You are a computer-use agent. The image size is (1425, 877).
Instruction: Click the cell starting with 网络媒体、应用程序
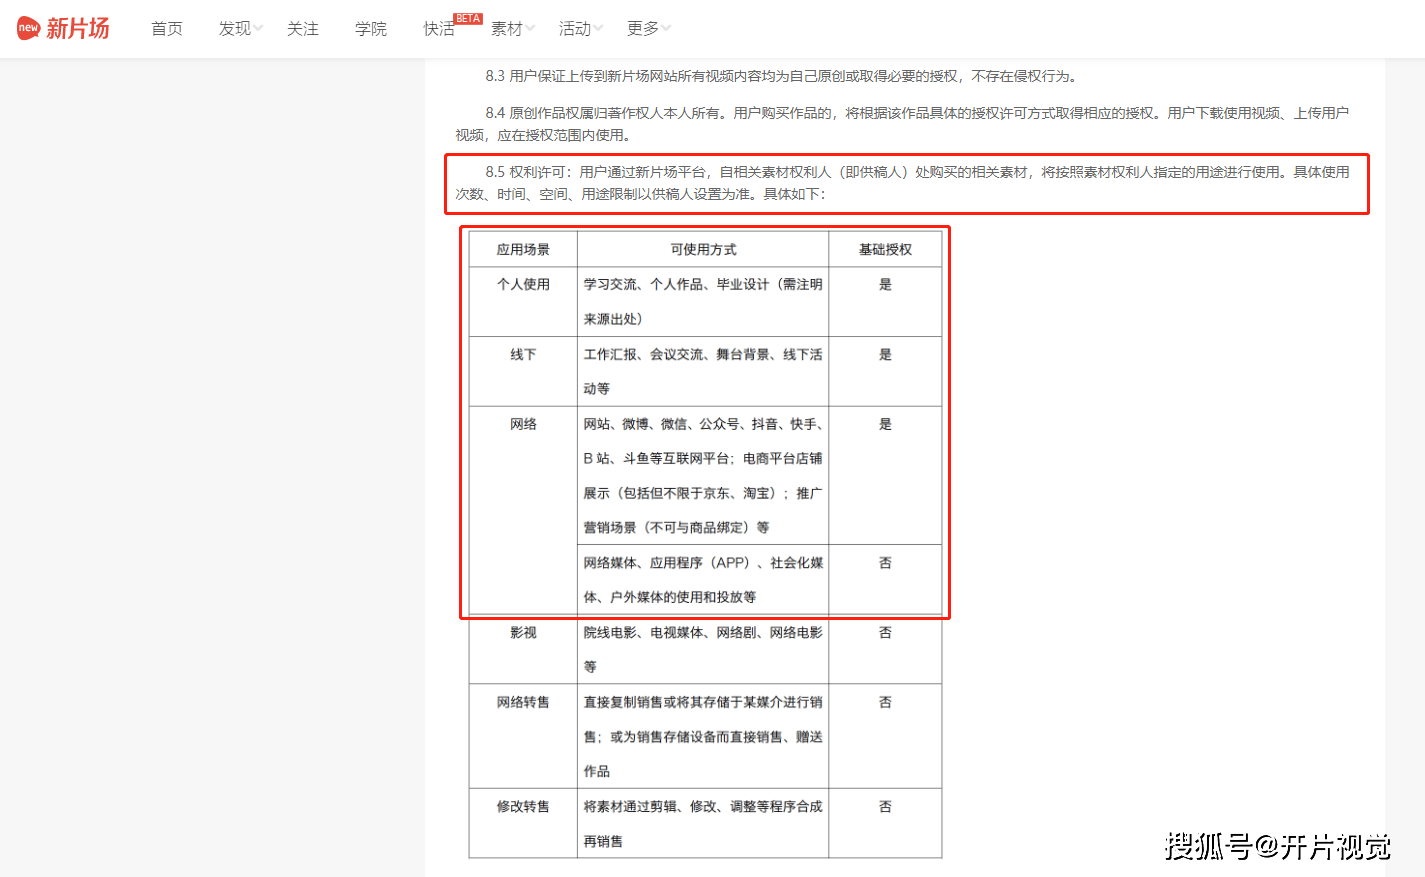coord(703,579)
